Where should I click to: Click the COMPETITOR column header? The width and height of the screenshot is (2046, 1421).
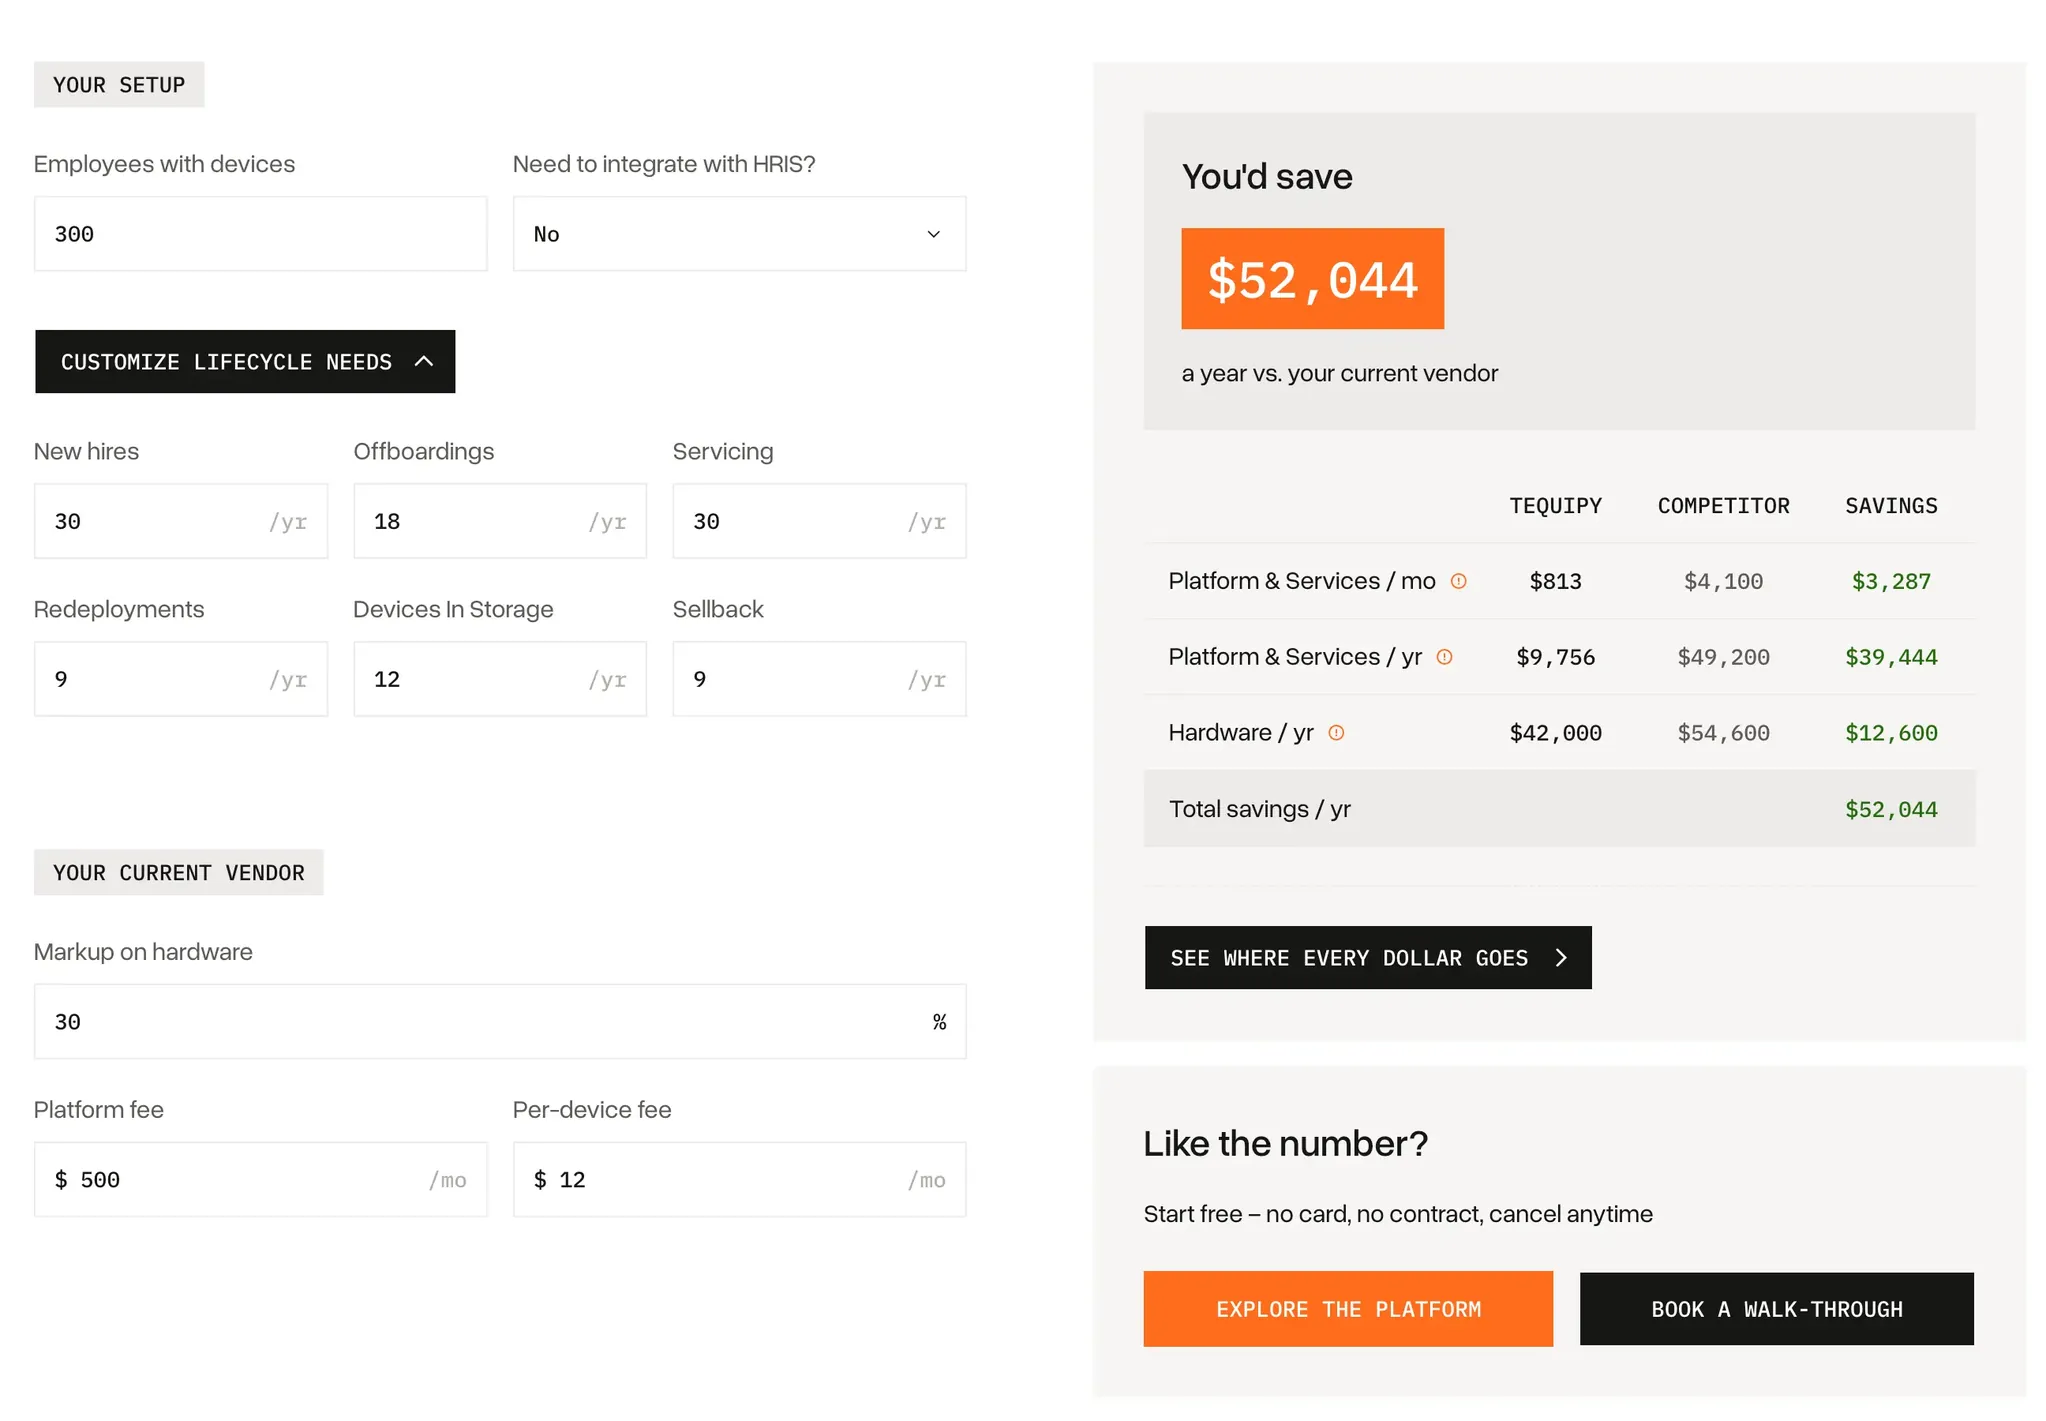click(1723, 506)
